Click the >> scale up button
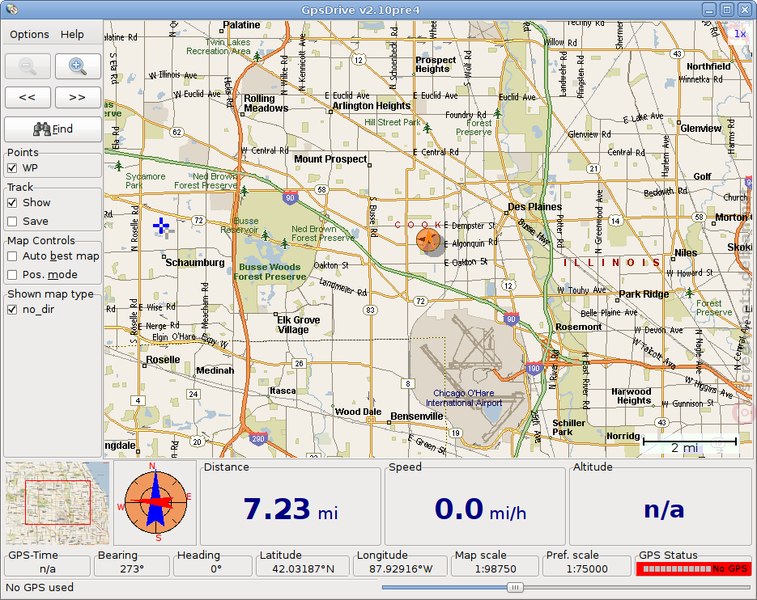This screenshot has width=757, height=600. coord(78,98)
